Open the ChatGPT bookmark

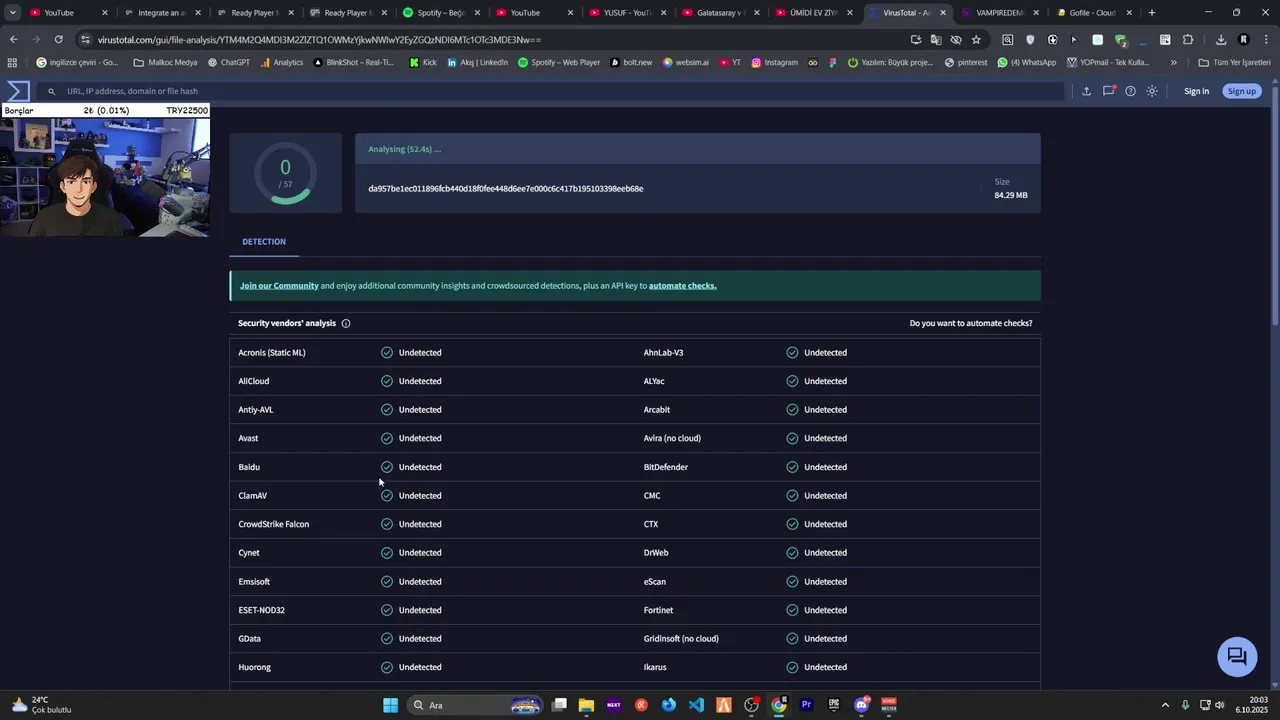229,62
